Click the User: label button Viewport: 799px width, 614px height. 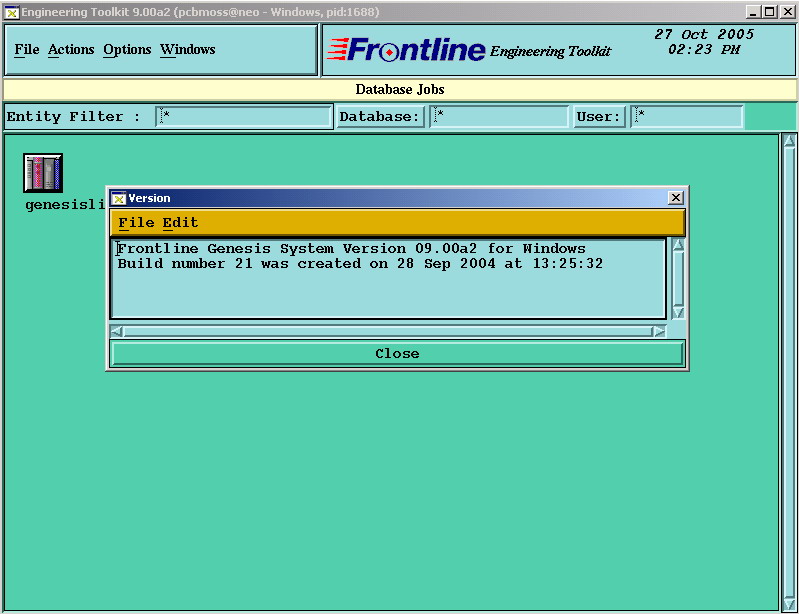599,117
